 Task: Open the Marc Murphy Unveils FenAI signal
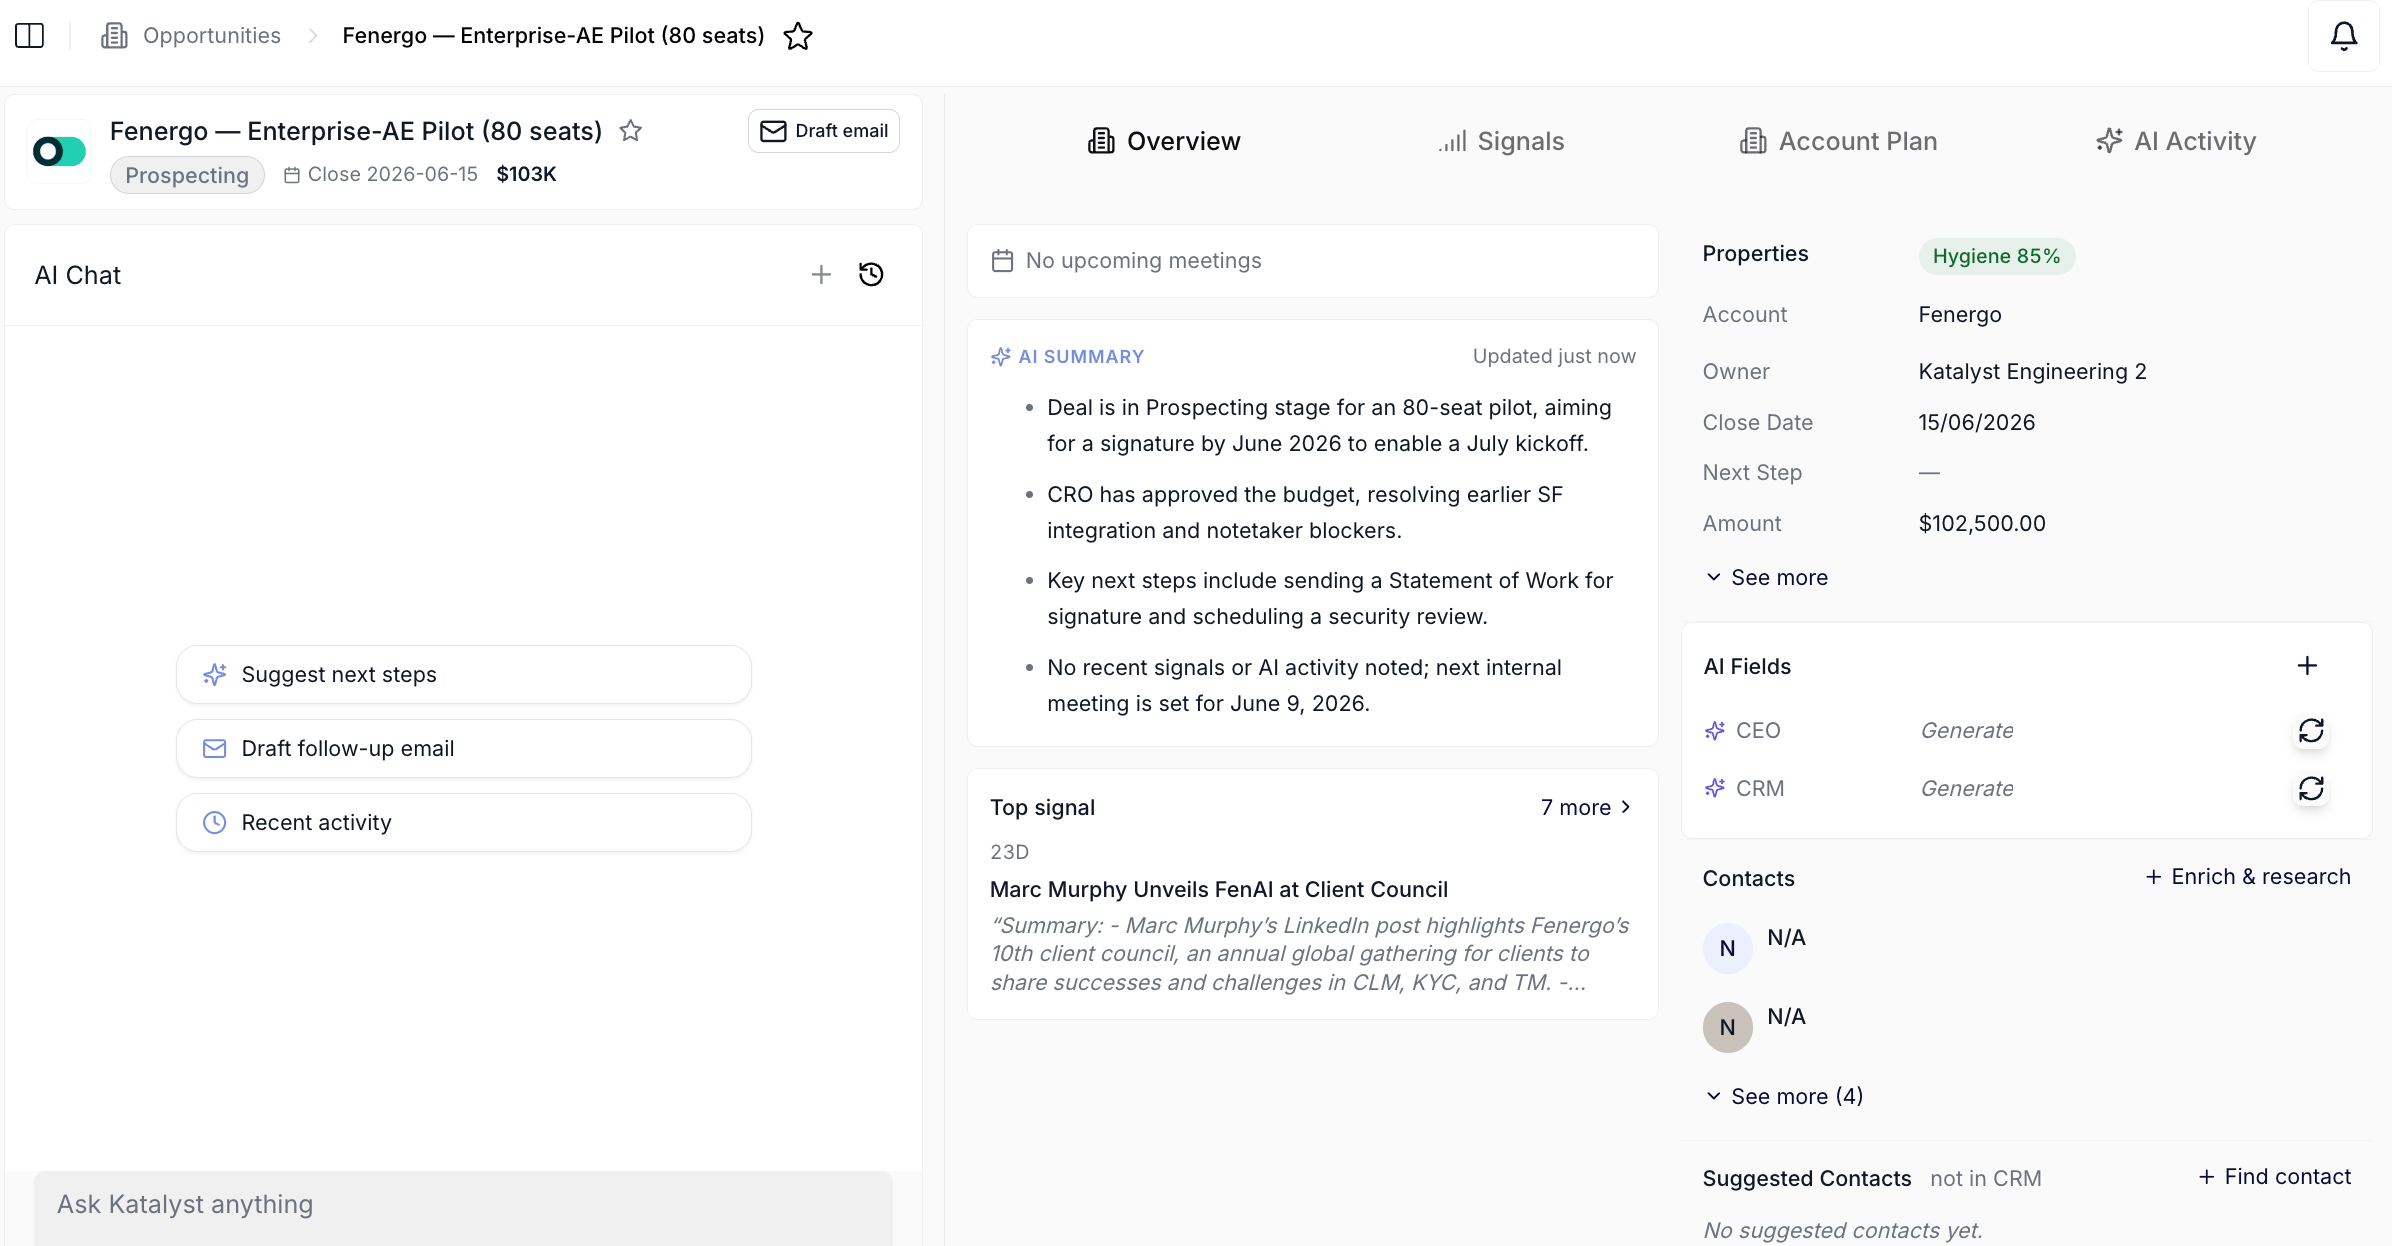(x=1219, y=890)
